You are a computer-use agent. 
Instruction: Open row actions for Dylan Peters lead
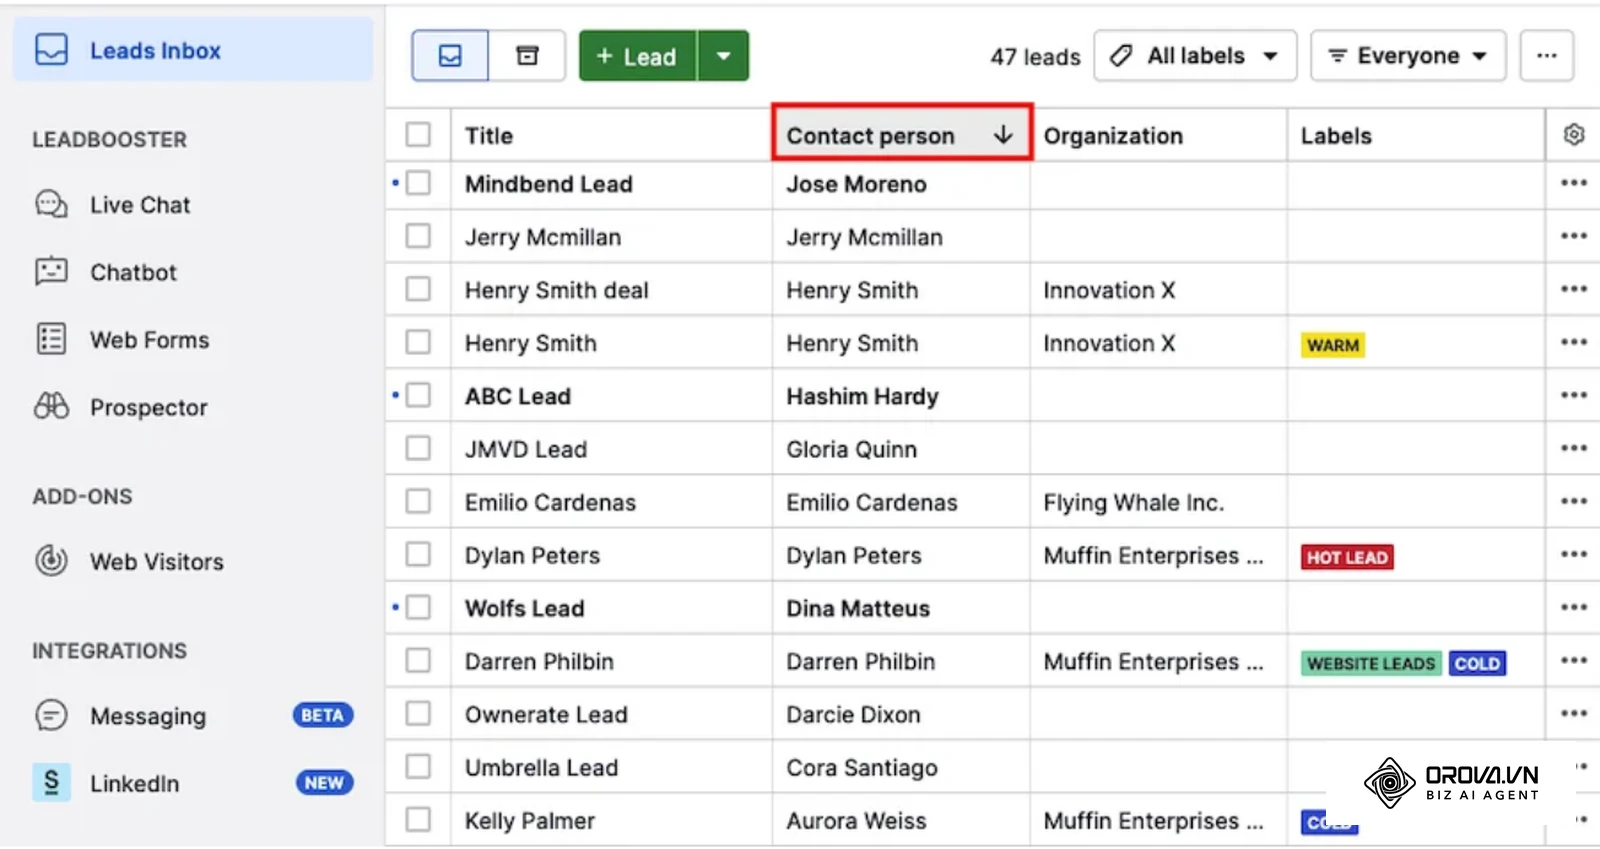pyautogui.click(x=1574, y=554)
